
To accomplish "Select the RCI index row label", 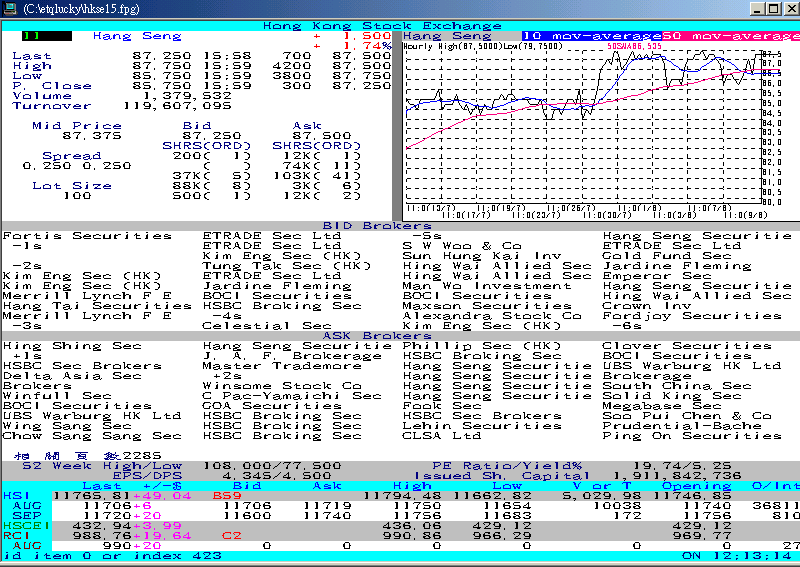I will tap(16, 536).
